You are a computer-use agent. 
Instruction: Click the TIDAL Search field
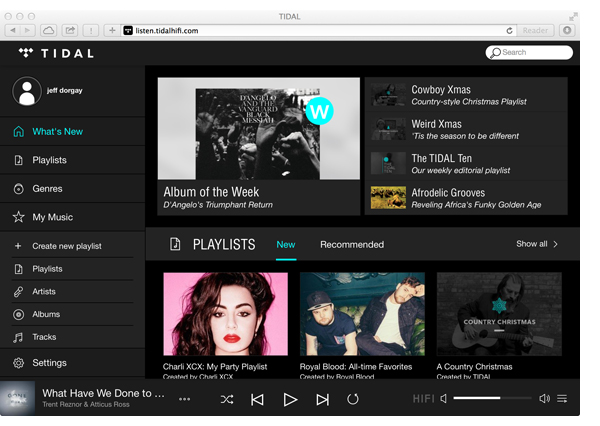point(529,52)
